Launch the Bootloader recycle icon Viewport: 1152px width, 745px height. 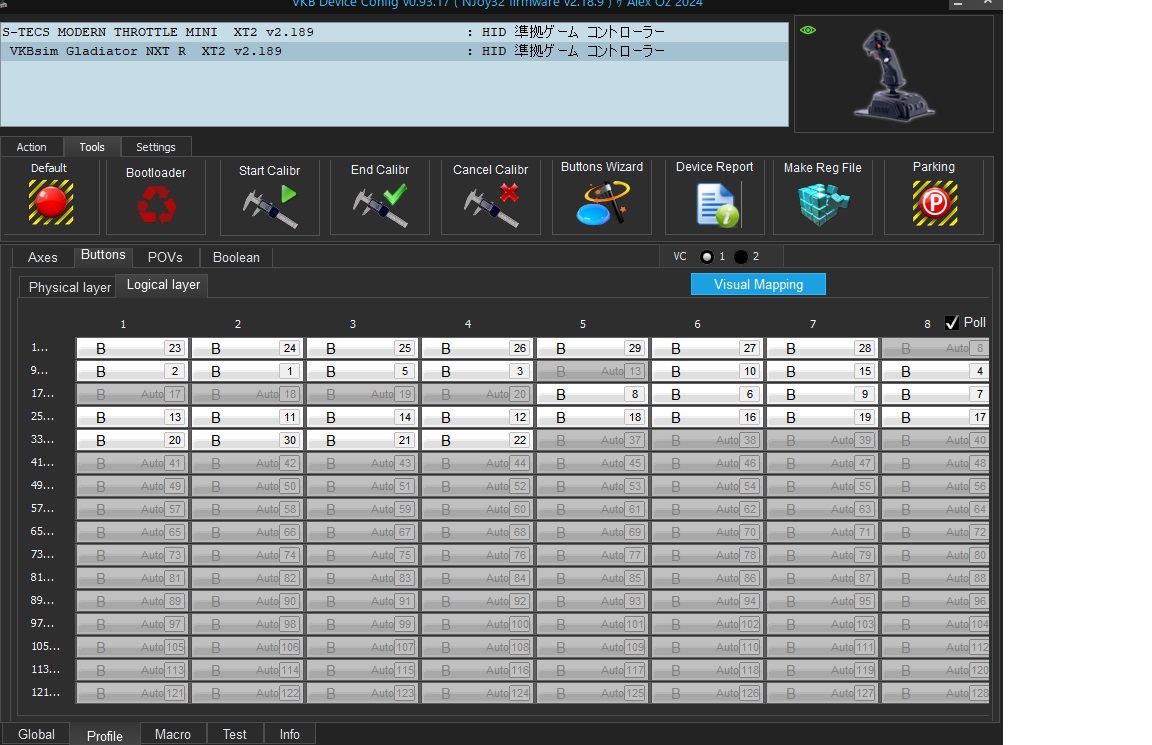click(x=156, y=204)
